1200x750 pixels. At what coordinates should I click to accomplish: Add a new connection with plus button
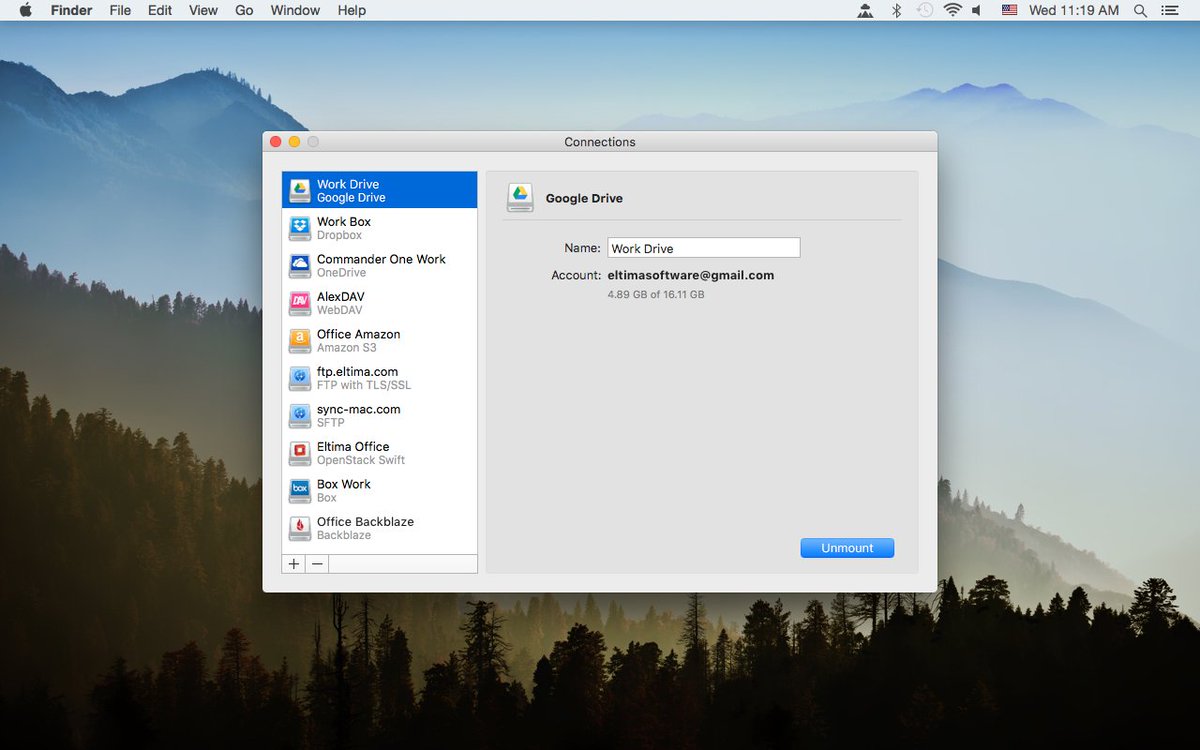click(x=294, y=564)
